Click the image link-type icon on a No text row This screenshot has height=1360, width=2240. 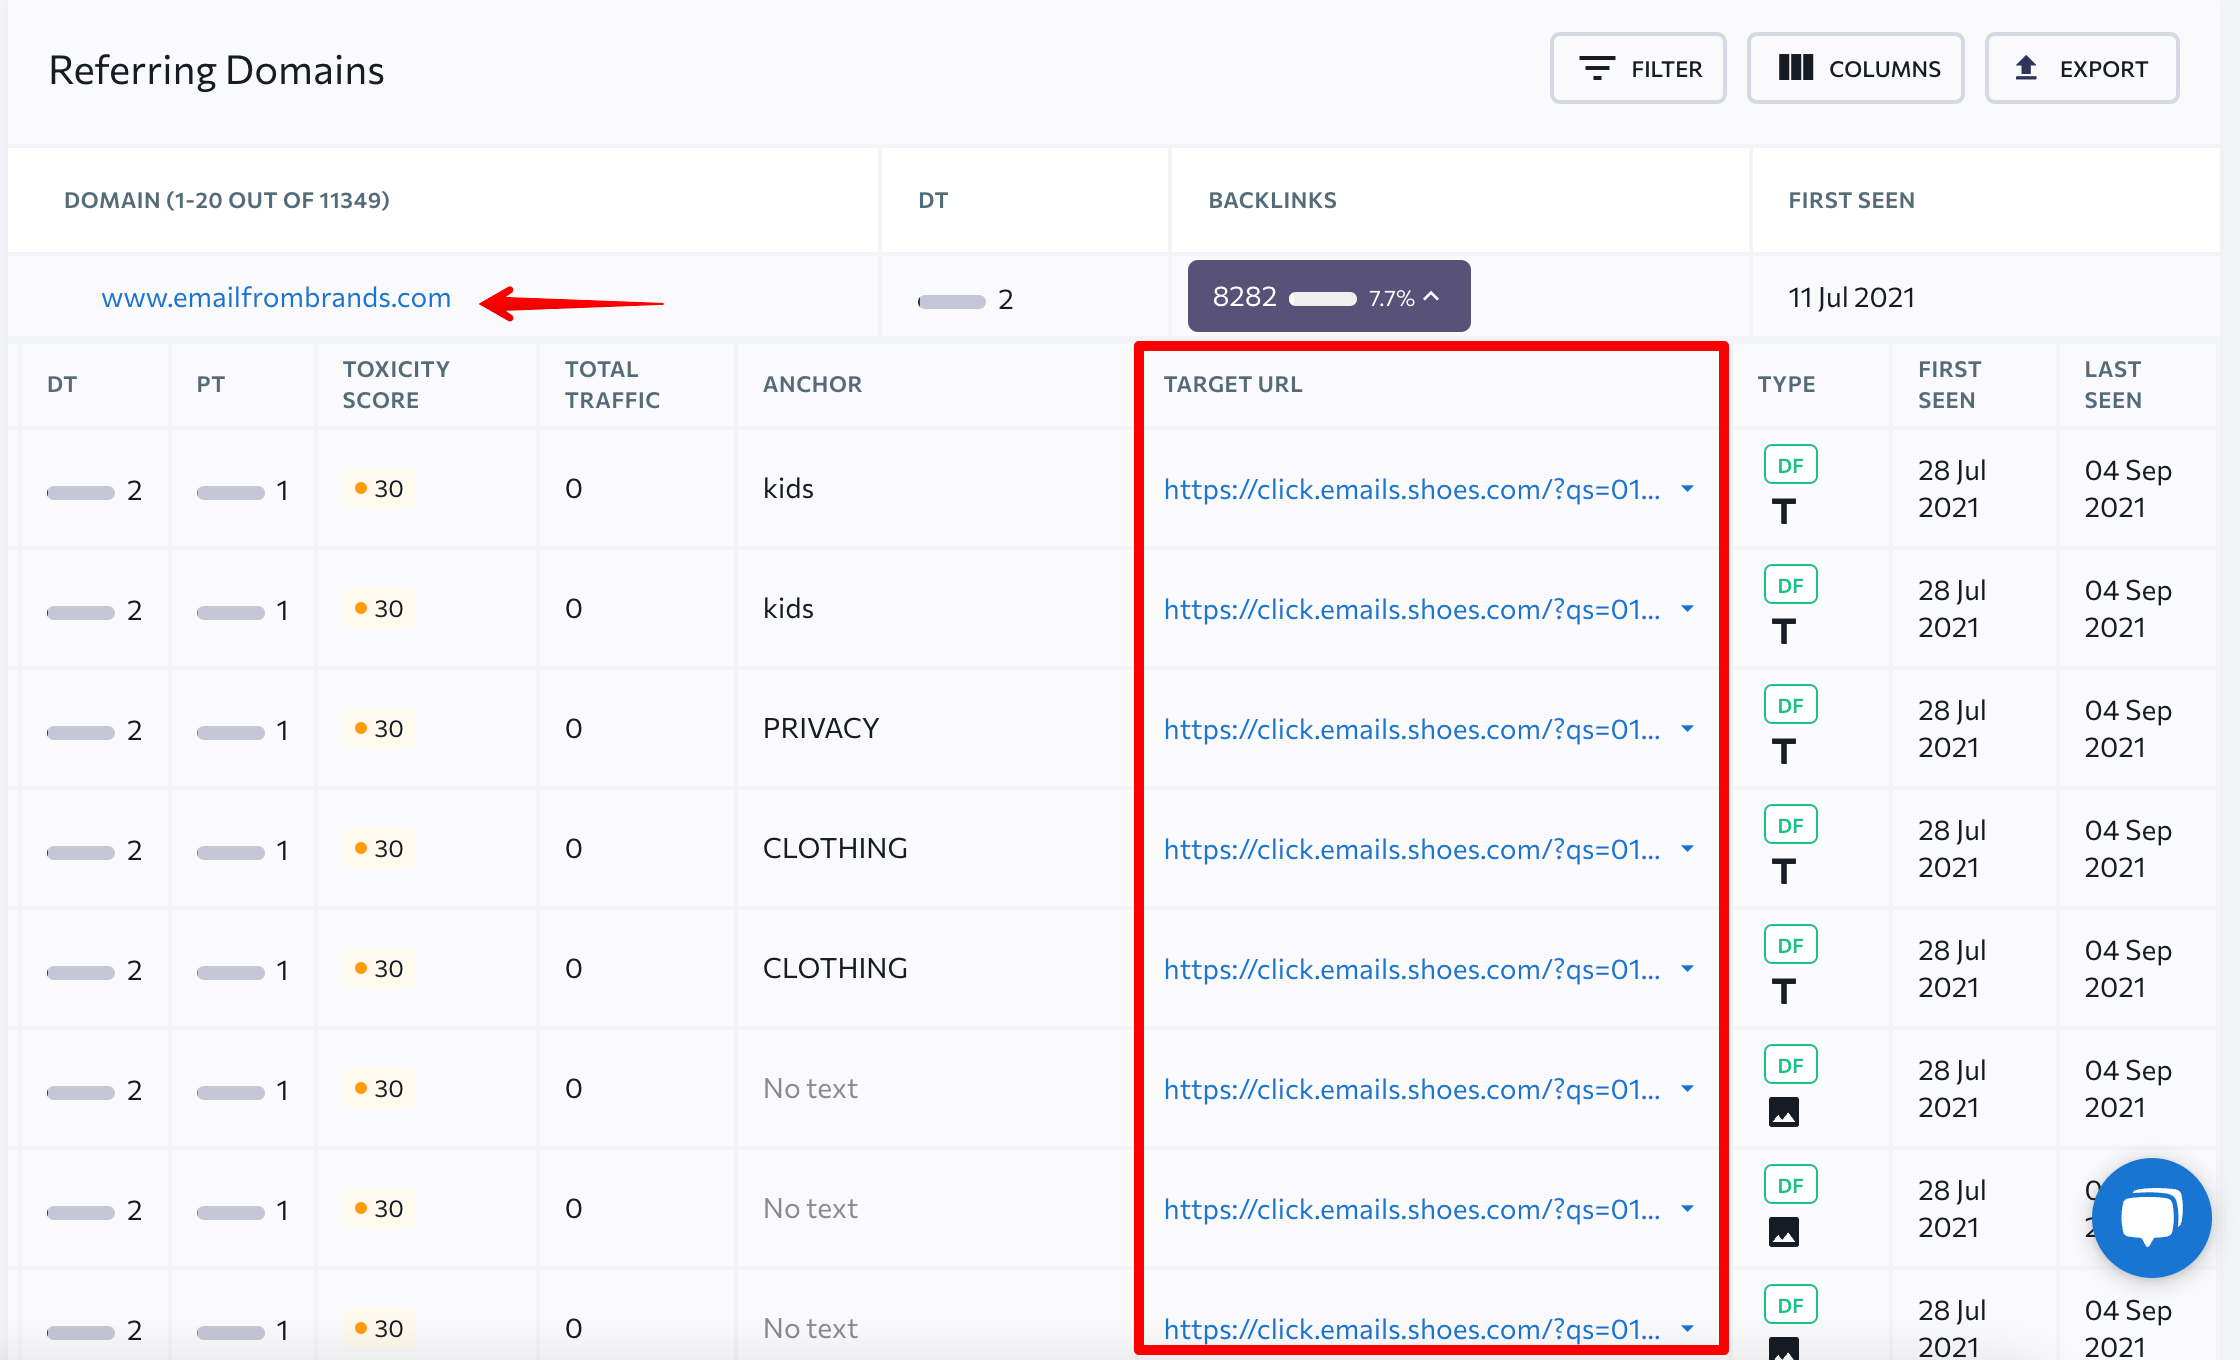(x=1786, y=1112)
